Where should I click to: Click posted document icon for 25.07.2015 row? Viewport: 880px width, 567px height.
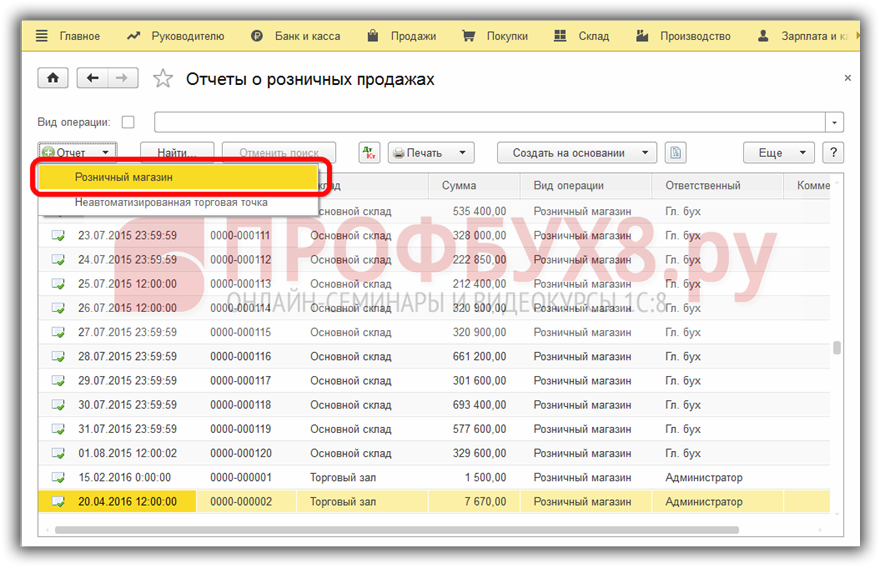tap(58, 284)
